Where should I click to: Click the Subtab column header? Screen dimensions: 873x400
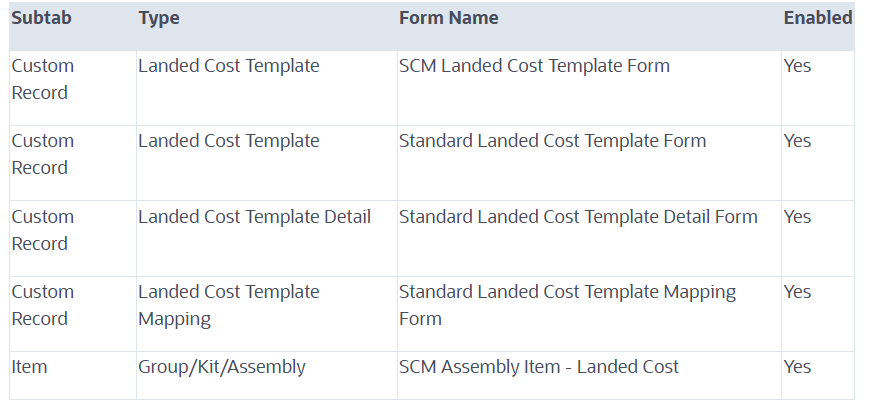[41, 18]
